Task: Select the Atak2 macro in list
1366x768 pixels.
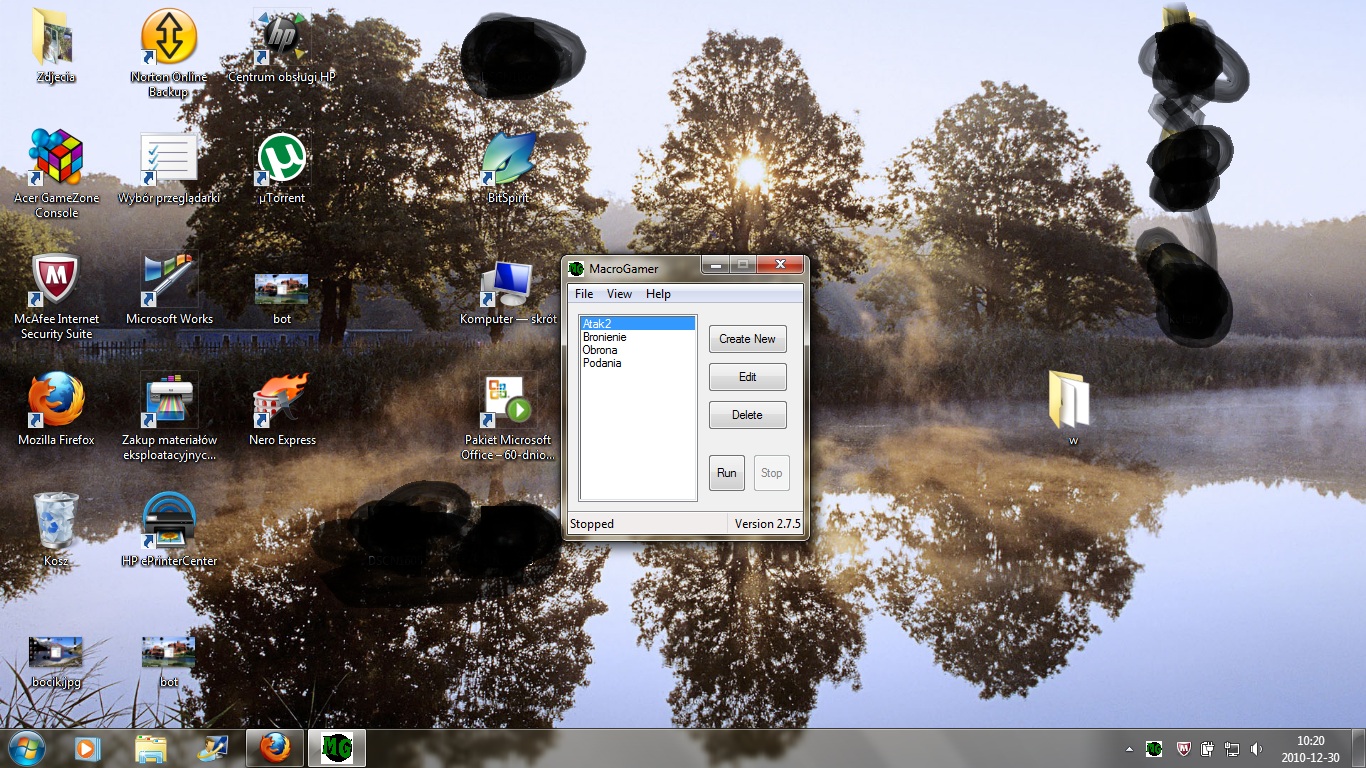Action: [x=637, y=324]
